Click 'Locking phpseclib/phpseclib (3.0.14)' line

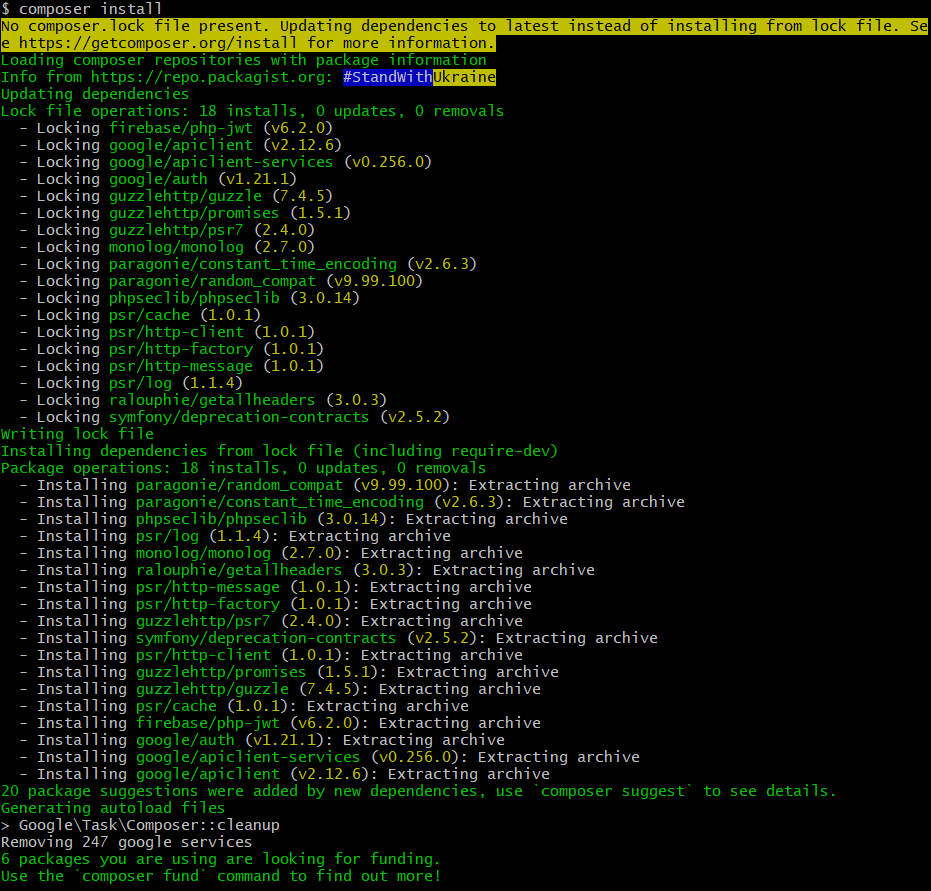pos(189,299)
